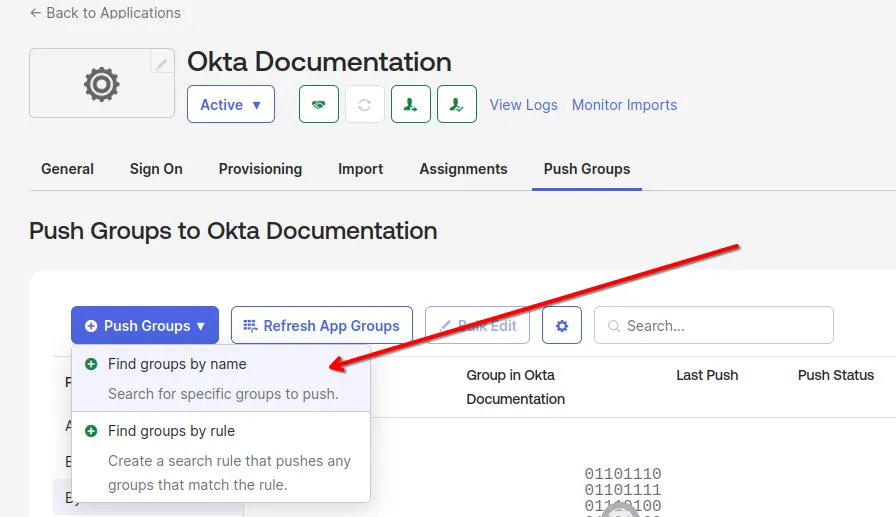Screen dimensions: 896x517
Task: Click the handshake icon button
Action: pyautogui.click(x=319, y=104)
